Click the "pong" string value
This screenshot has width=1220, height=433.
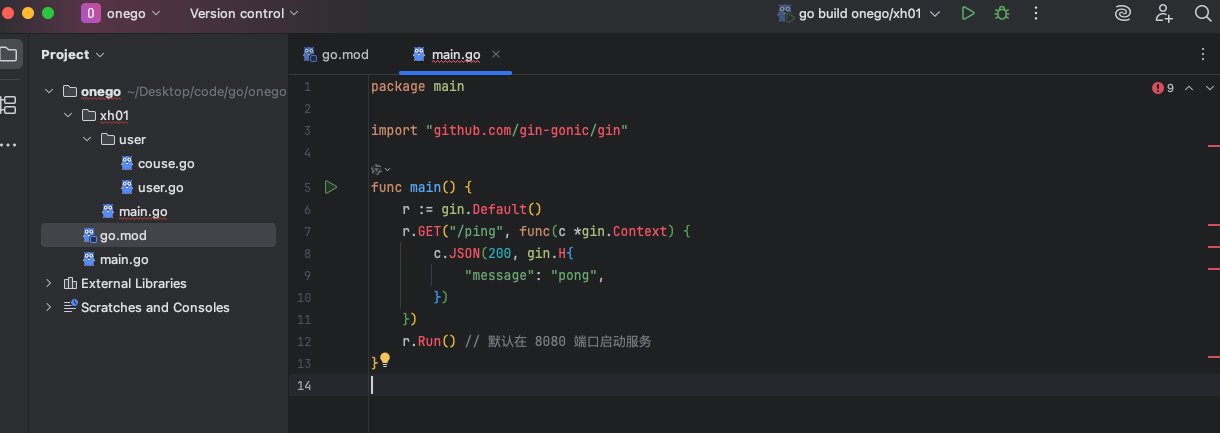[x=574, y=275]
